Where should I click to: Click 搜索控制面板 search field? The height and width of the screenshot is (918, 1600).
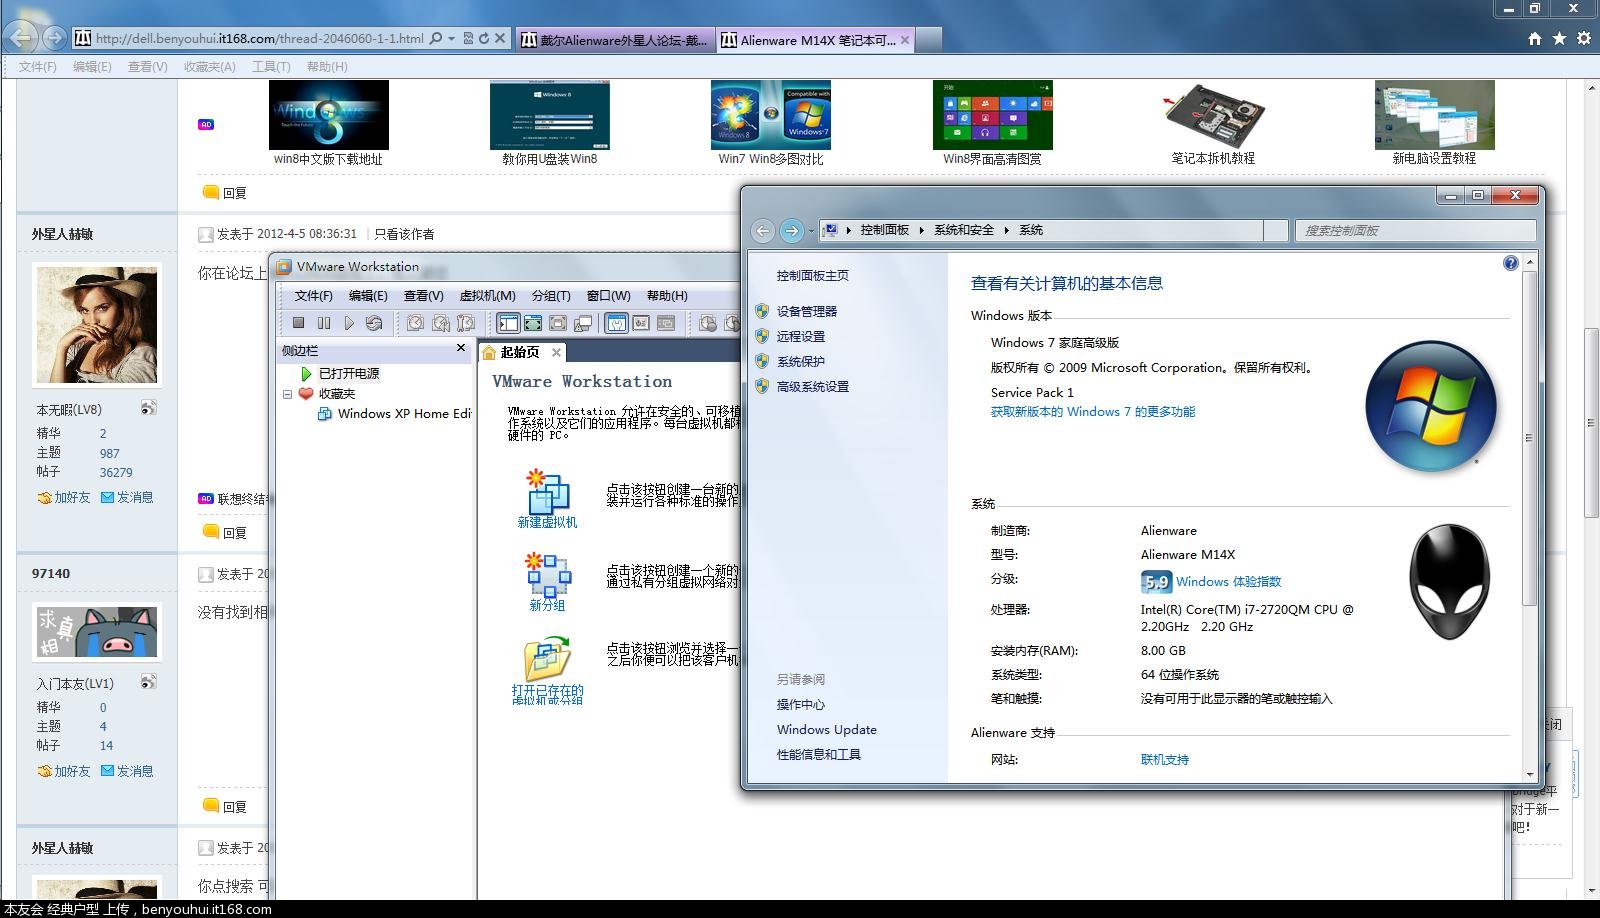(x=1415, y=230)
